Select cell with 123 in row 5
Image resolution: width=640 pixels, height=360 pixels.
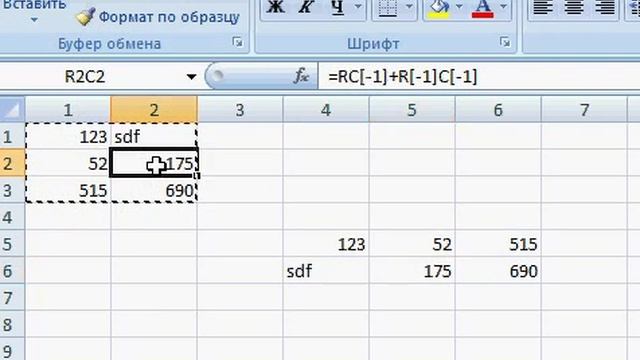[326, 244]
